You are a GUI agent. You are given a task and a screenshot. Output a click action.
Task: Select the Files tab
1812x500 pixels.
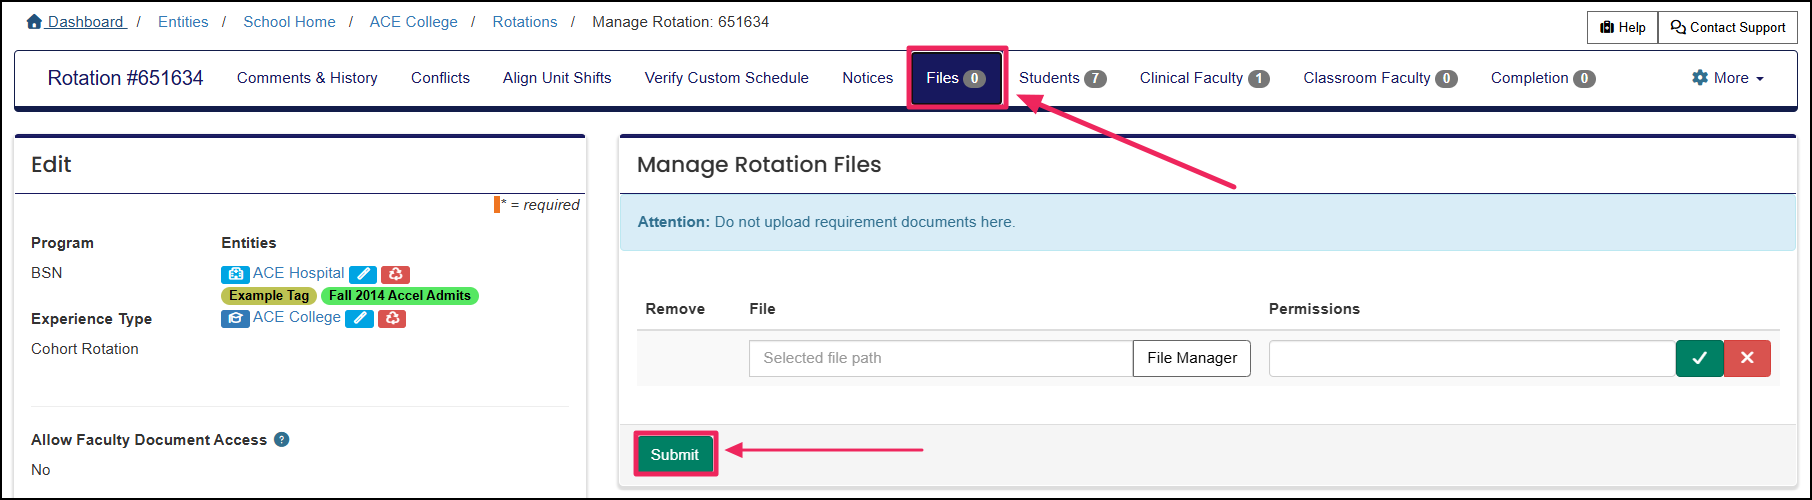[x=956, y=78]
